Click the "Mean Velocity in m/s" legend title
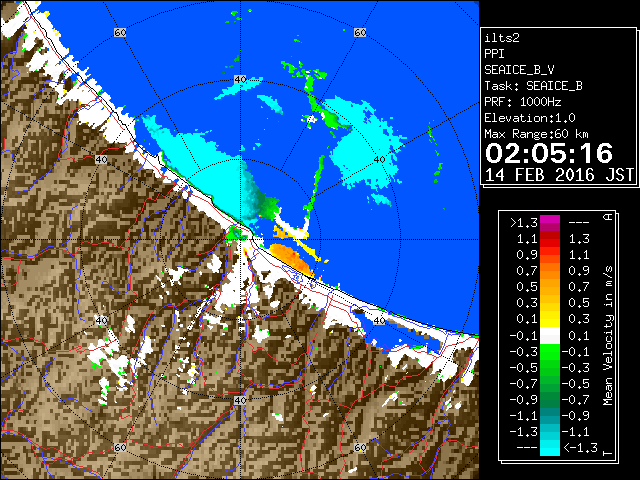The image size is (640, 480). tap(608, 336)
